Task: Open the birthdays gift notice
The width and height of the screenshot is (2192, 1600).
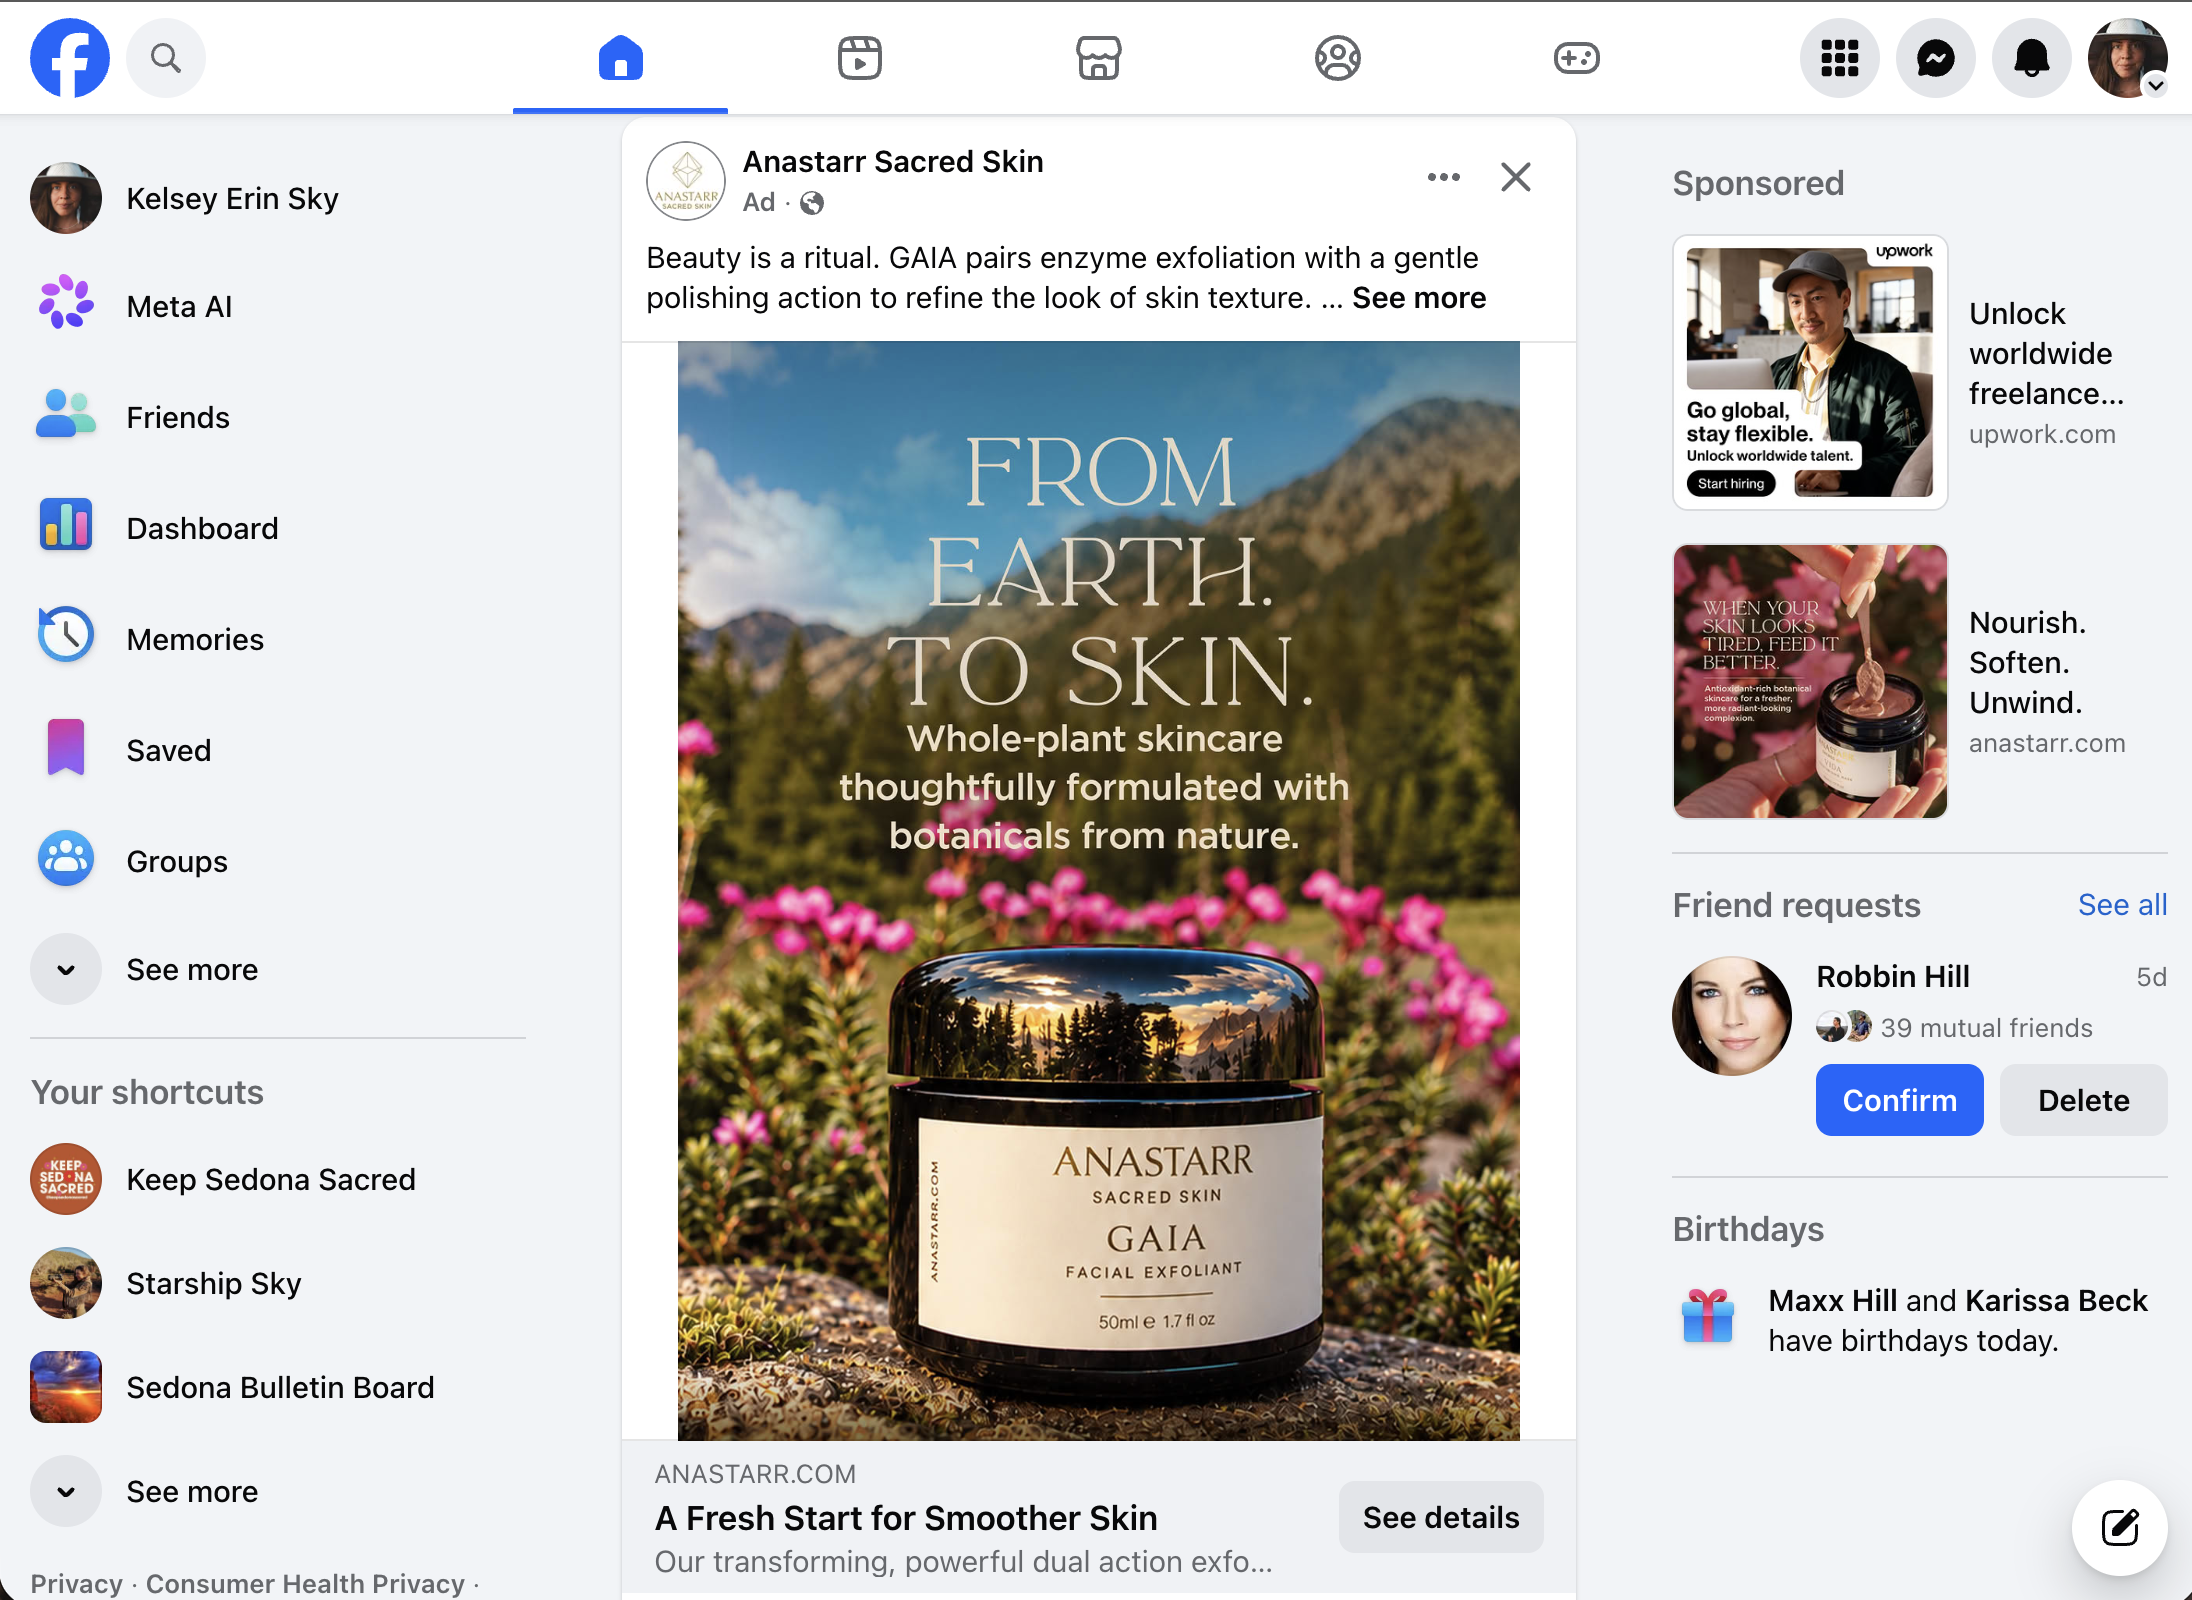Action: pyautogui.click(x=1919, y=1320)
